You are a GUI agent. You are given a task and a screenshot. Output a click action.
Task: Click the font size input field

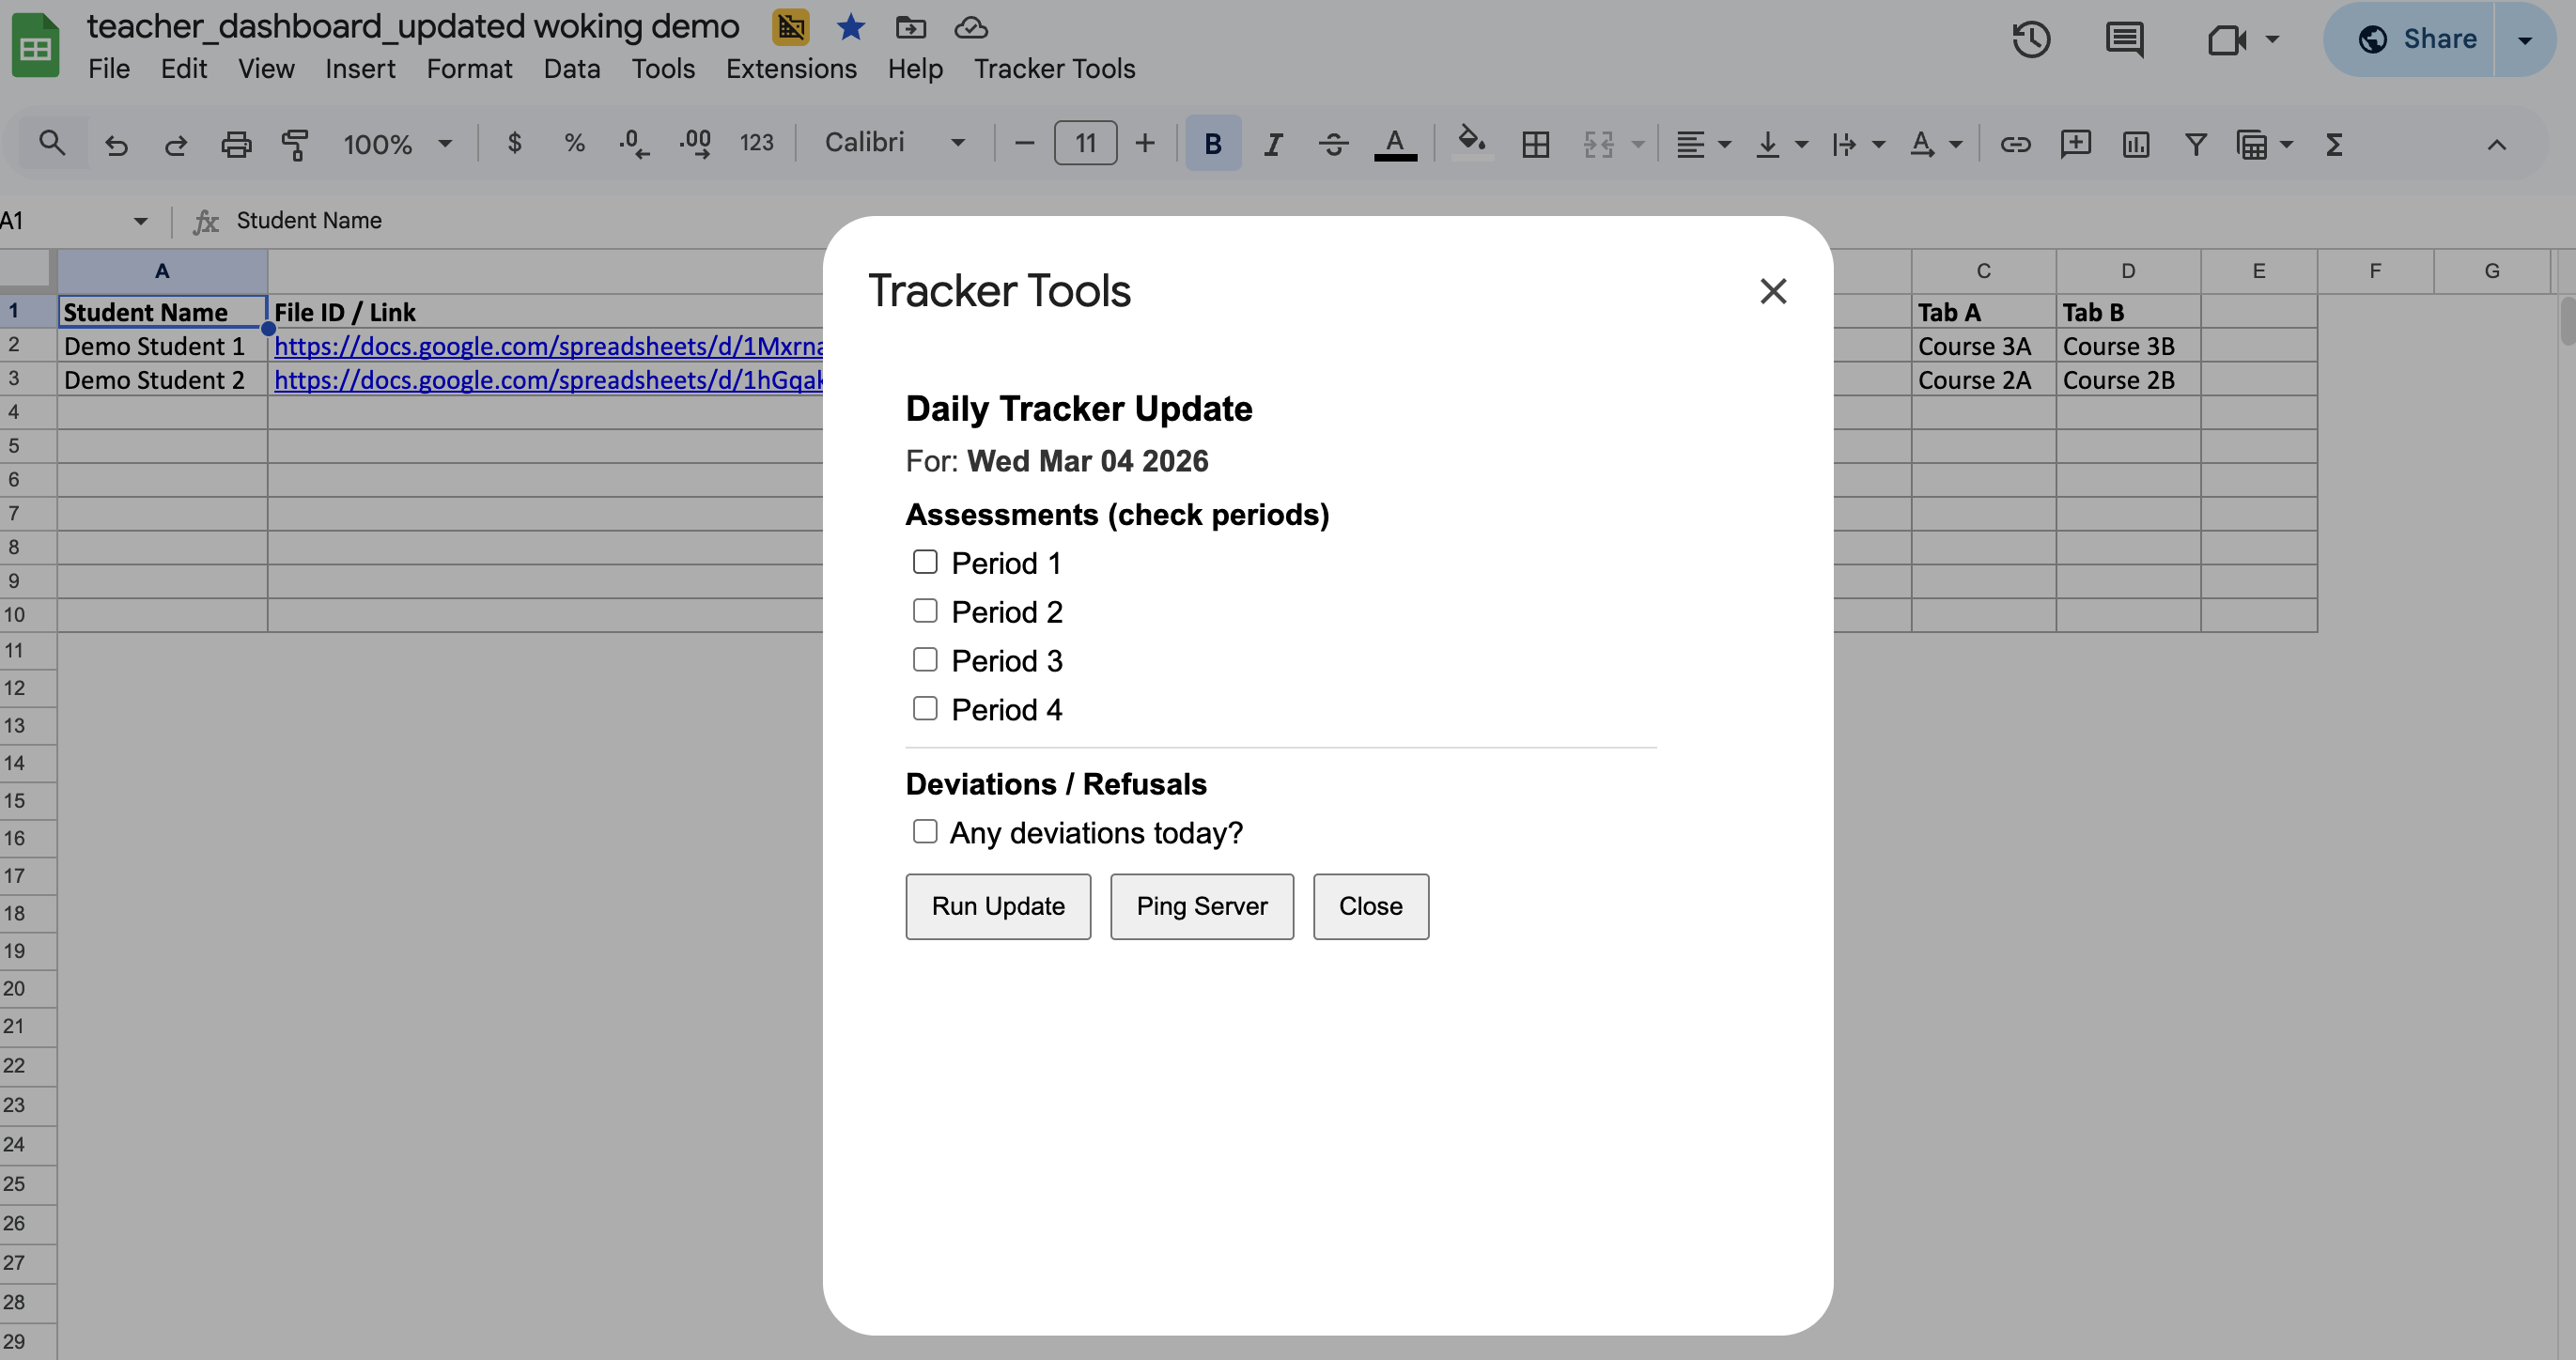tap(1085, 144)
